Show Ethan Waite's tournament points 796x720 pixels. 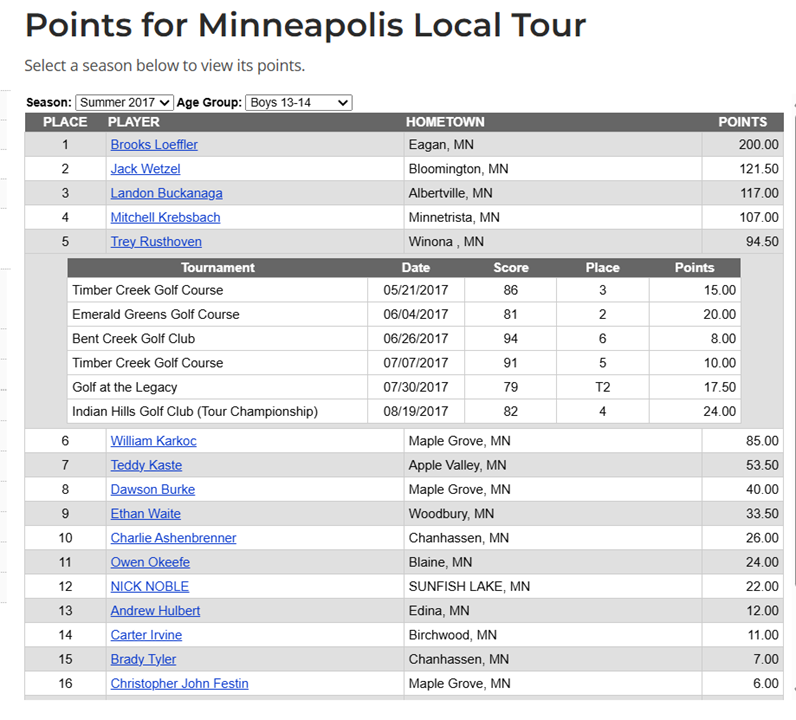click(x=145, y=514)
